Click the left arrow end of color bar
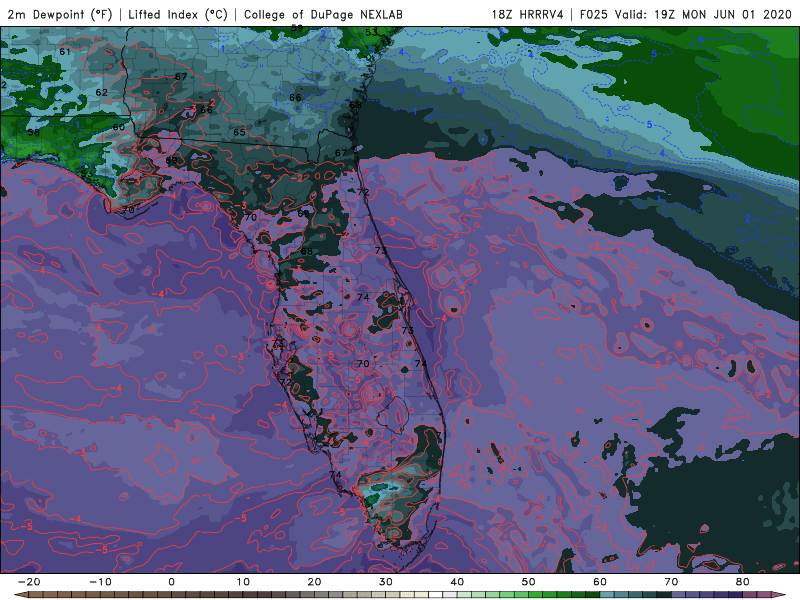800x600 pixels. 20,595
